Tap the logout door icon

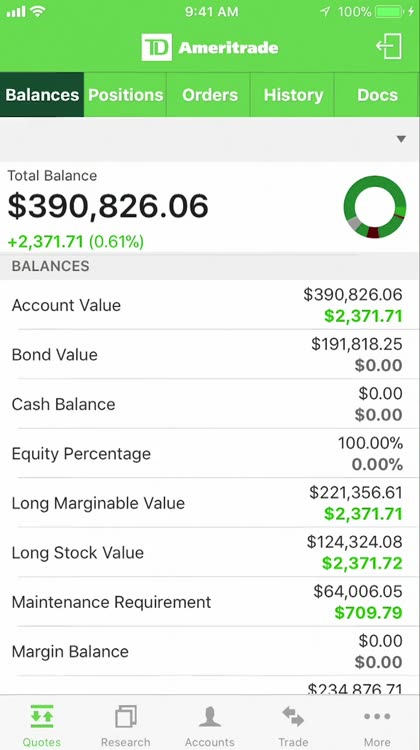[388, 46]
